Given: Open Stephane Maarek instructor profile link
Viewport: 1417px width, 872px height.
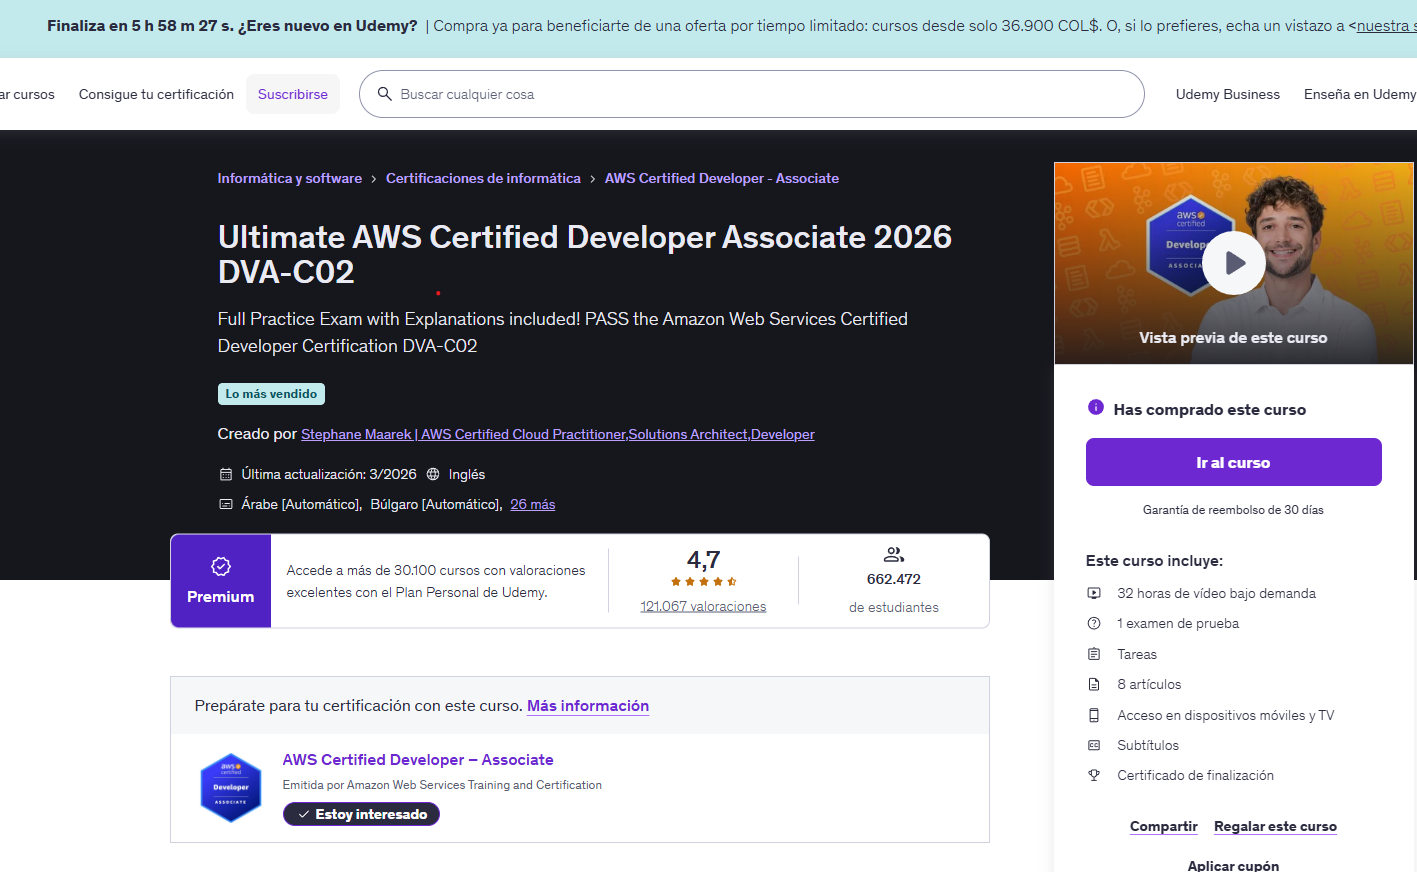Looking at the screenshot, I should (558, 434).
